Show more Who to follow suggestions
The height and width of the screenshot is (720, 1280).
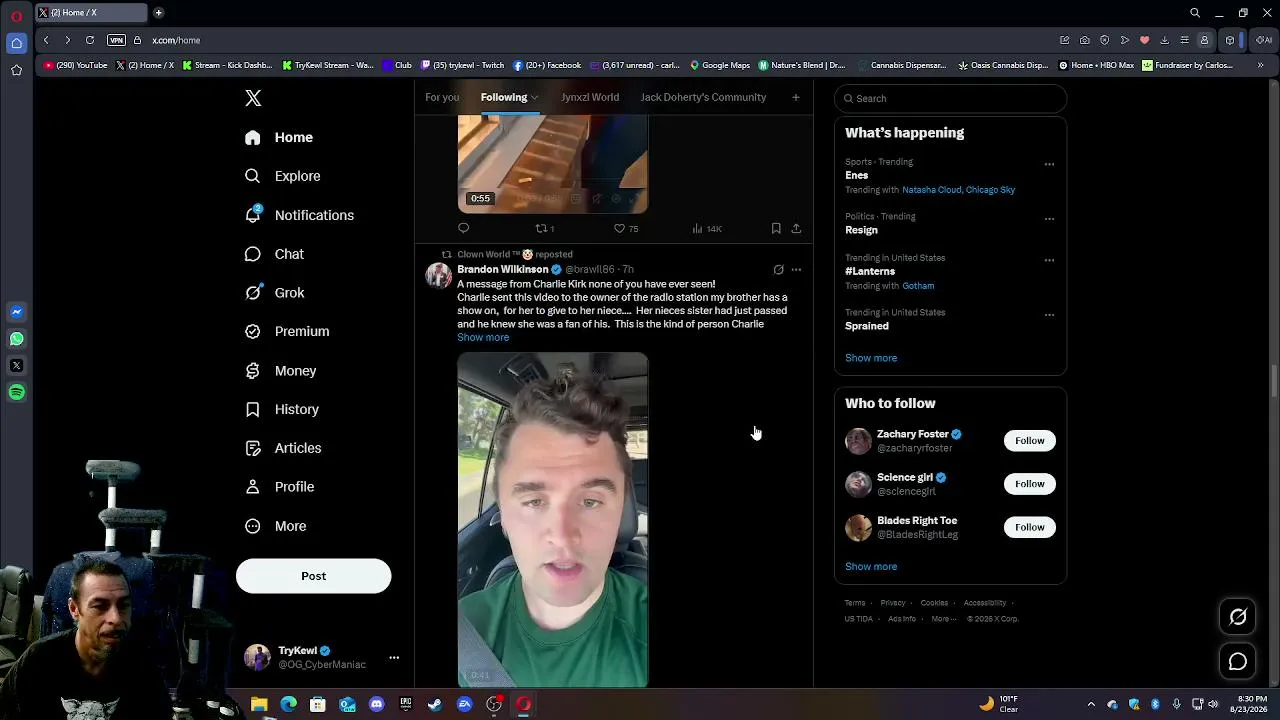coord(871,566)
